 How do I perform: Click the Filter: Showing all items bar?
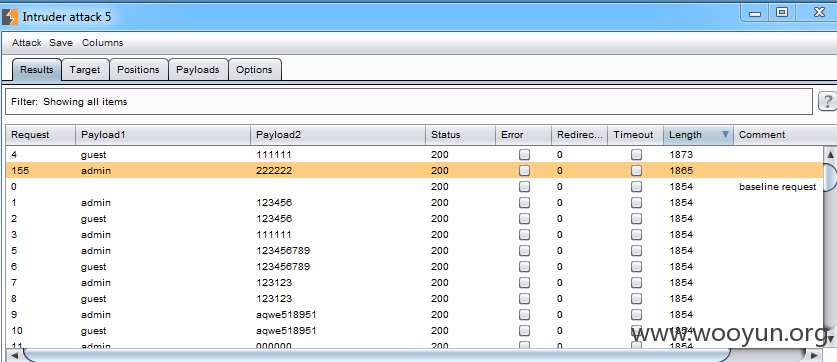click(x=409, y=101)
